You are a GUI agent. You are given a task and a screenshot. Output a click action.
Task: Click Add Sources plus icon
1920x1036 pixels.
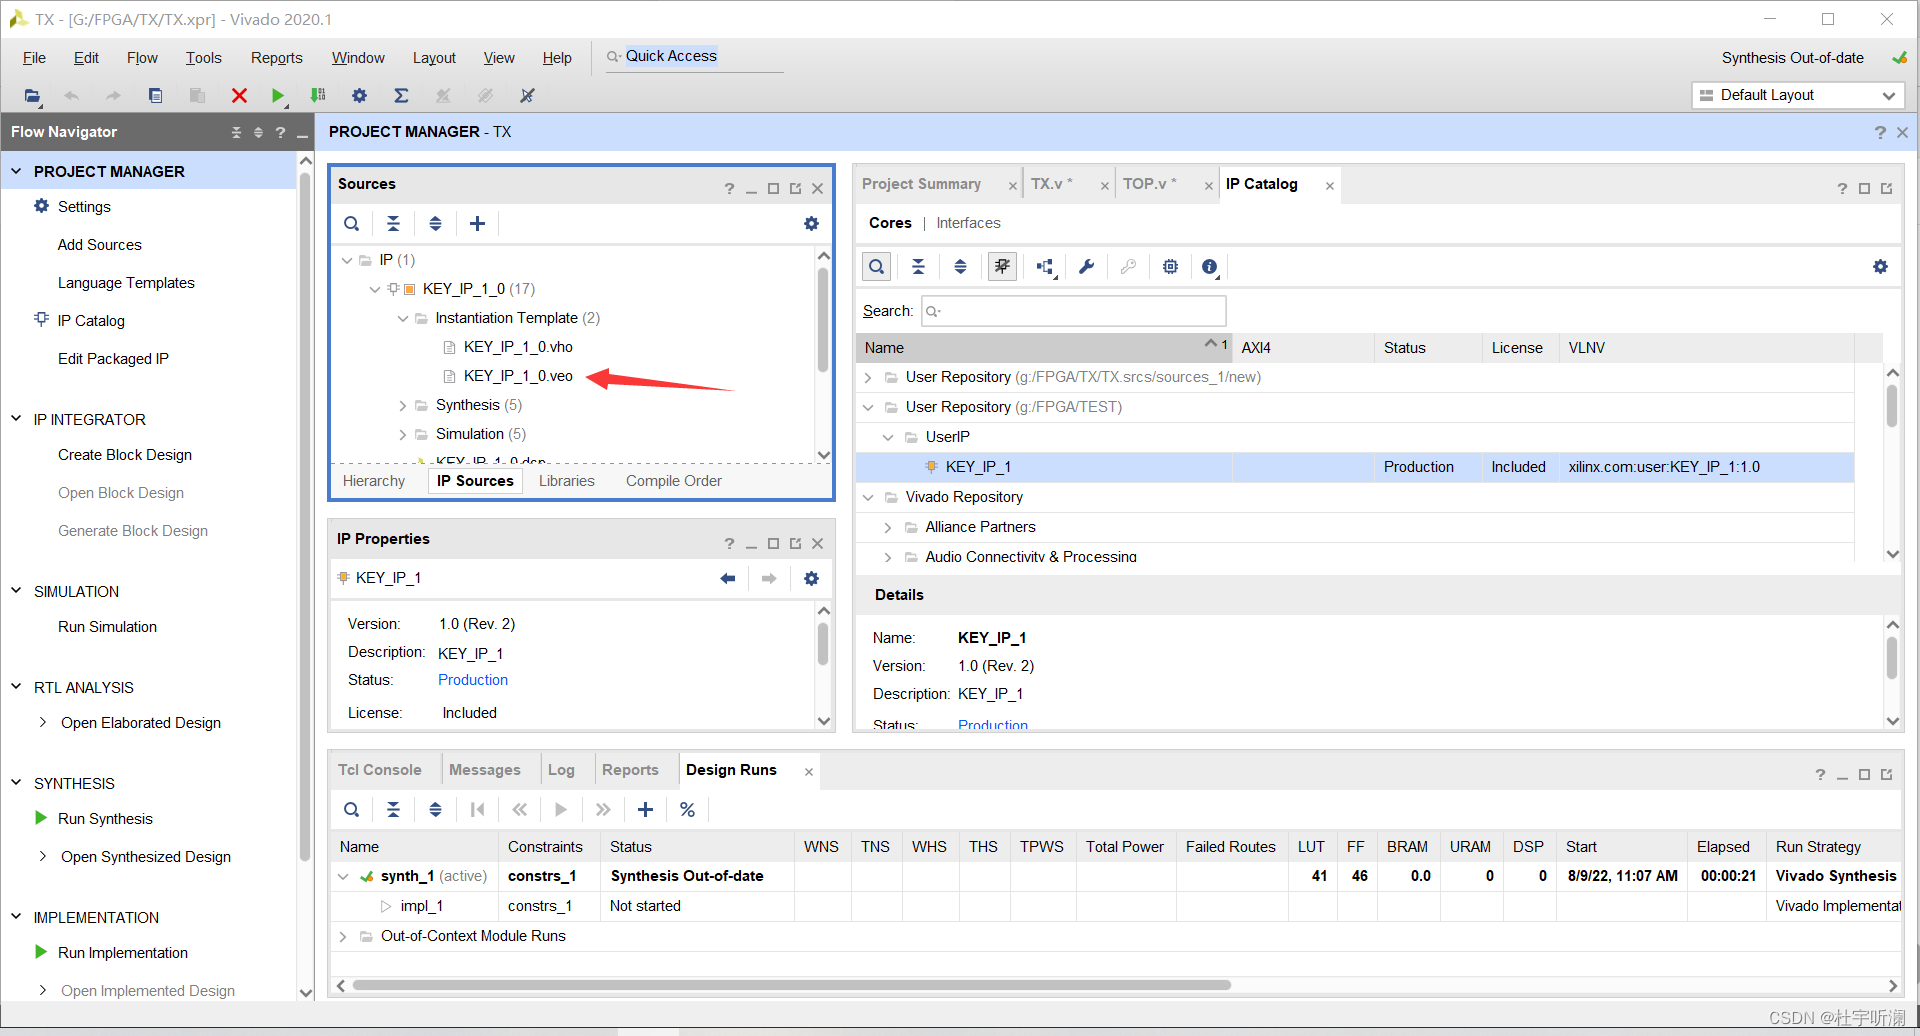coord(478,224)
